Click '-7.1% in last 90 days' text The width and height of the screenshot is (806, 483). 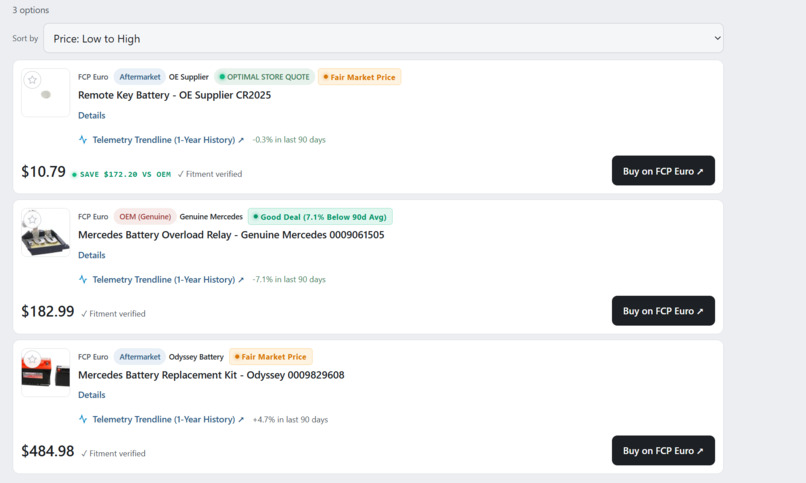coord(289,280)
